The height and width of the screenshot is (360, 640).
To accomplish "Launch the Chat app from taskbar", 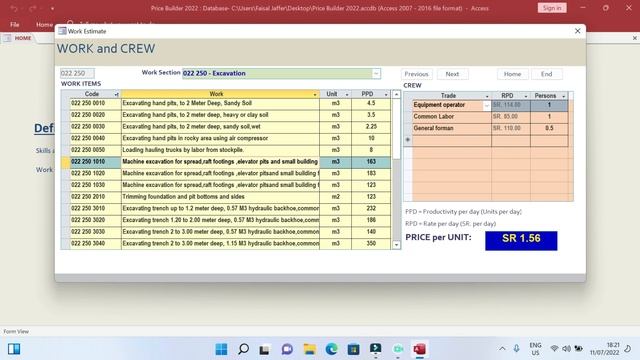I will pos(287,349).
